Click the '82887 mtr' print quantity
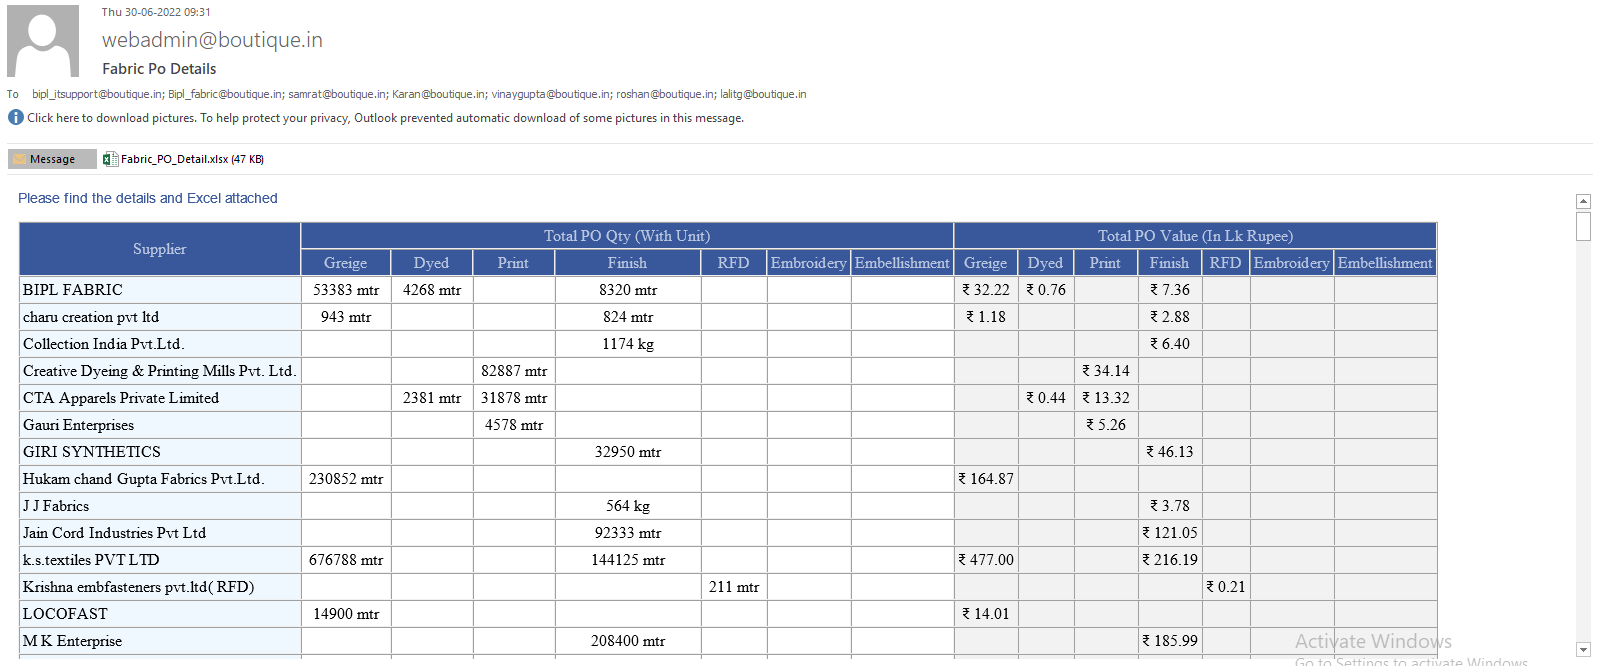The width and height of the screenshot is (1600, 666). pos(514,371)
